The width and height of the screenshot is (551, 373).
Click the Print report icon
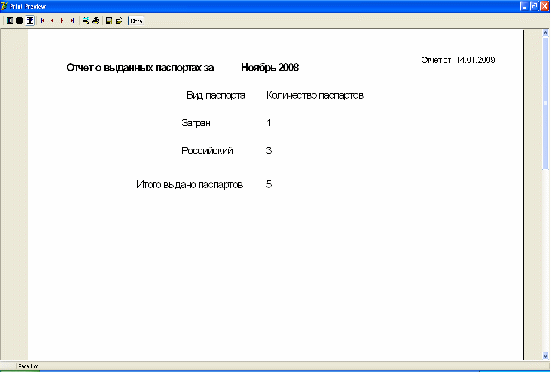click(x=96, y=21)
